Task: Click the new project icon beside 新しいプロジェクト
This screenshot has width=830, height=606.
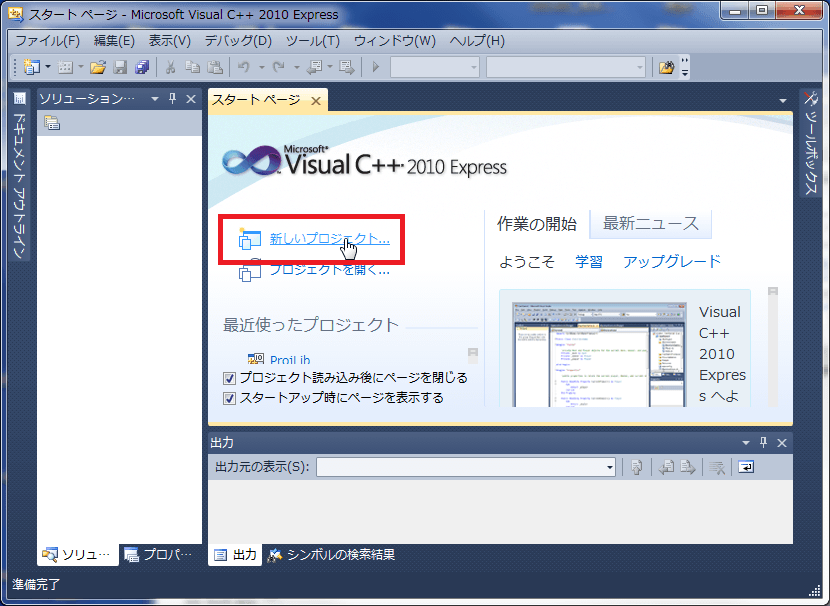Action: [250, 239]
